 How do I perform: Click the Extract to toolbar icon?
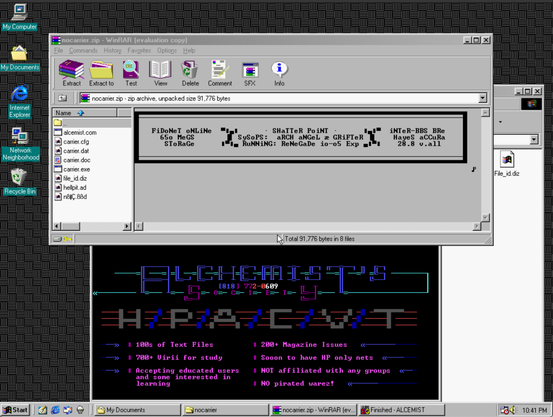point(102,73)
